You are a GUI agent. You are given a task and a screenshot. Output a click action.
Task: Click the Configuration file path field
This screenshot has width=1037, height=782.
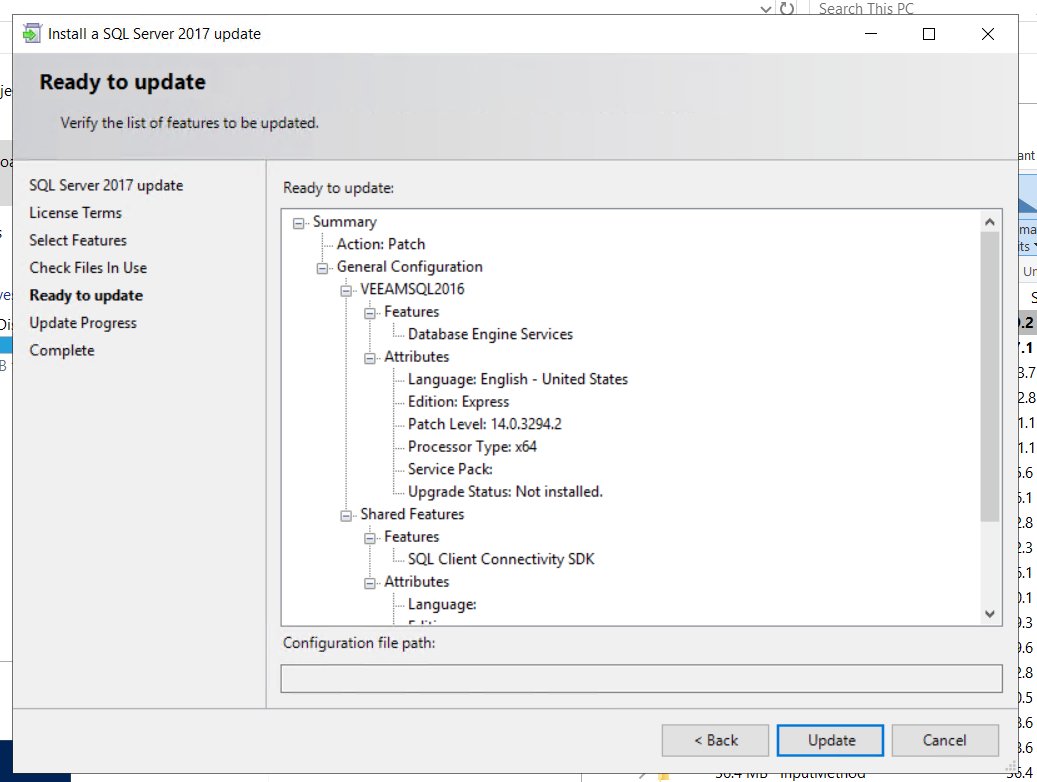point(642,679)
